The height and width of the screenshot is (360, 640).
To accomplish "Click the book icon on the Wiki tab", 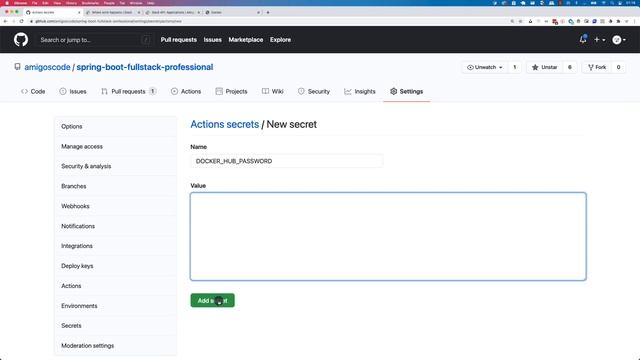I will coord(265,91).
